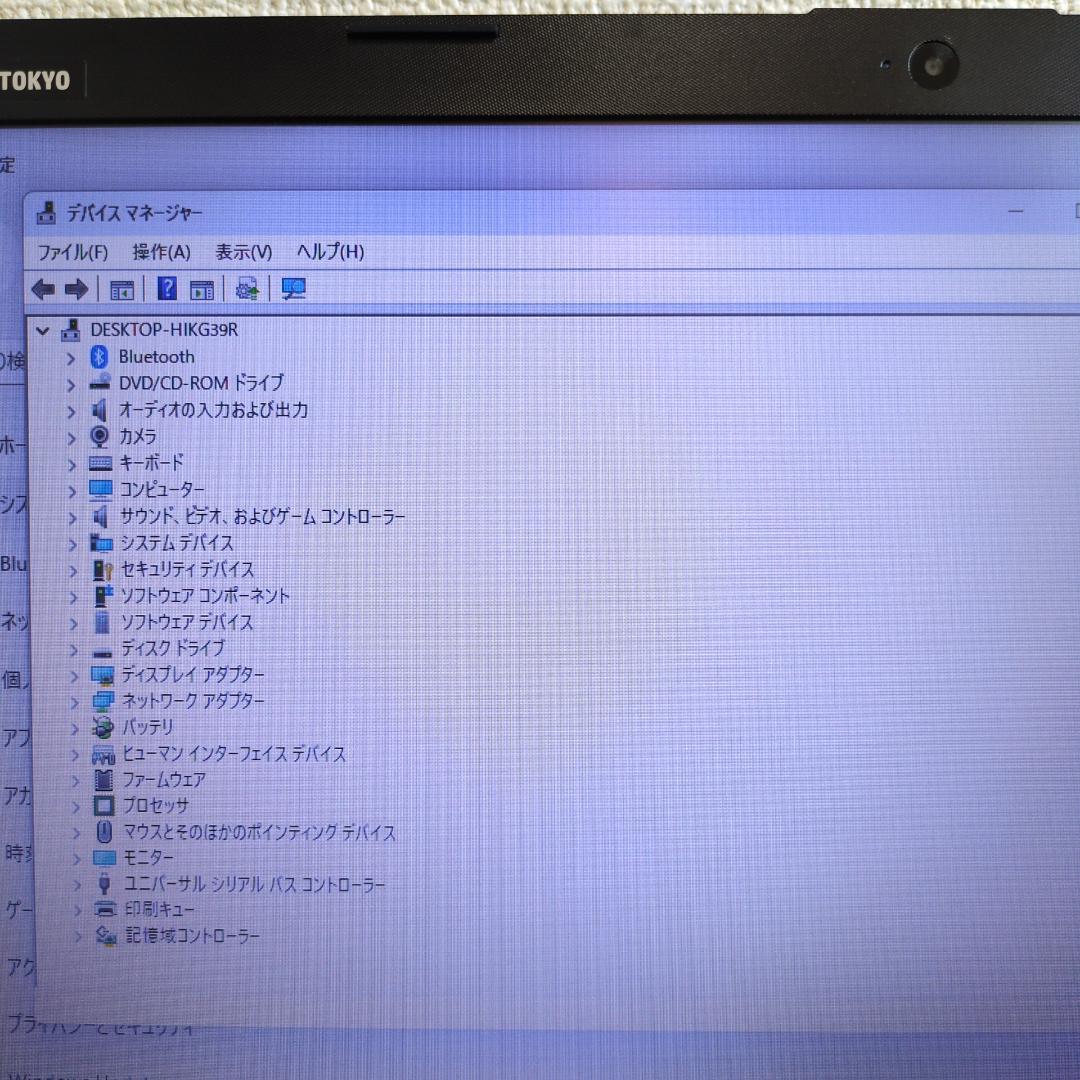Viewport: 1080px width, 1080px height.
Task: Select the Bluetooth device icon
Action: click(100, 357)
